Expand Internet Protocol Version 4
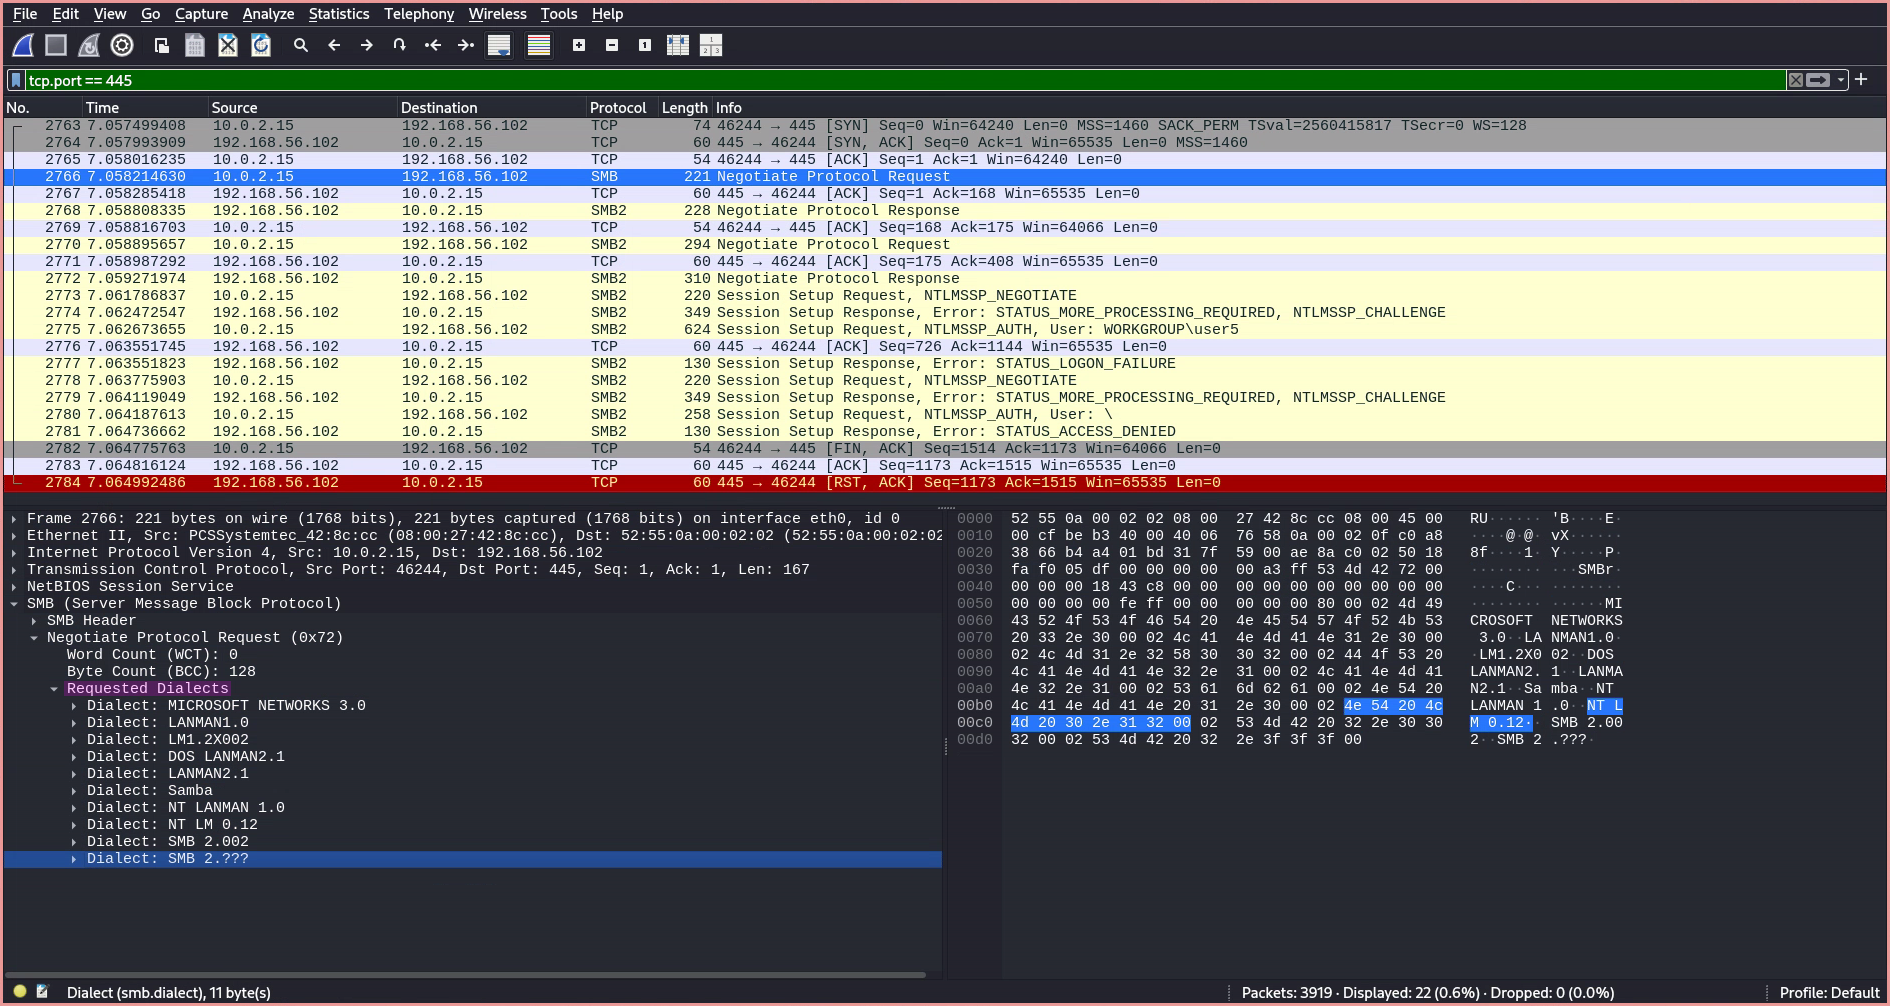This screenshot has width=1890, height=1006. pos(14,553)
